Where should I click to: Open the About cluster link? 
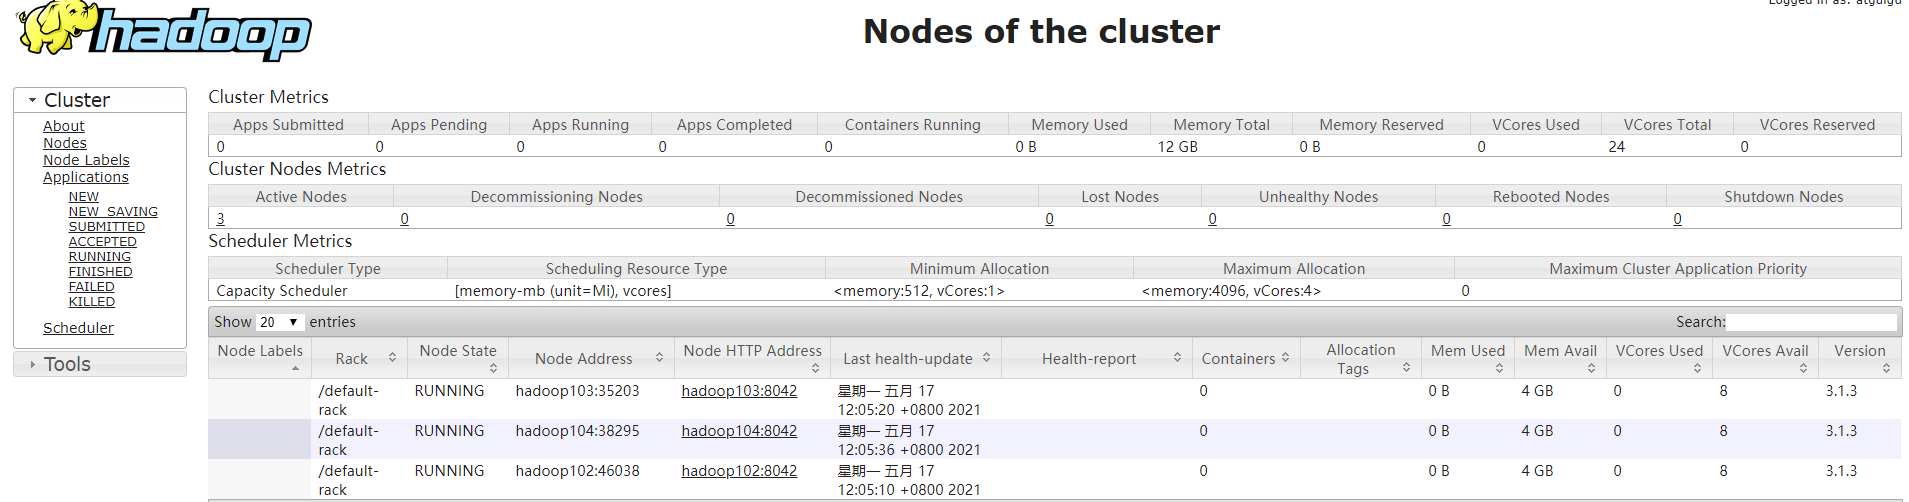pyautogui.click(x=63, y=126)
